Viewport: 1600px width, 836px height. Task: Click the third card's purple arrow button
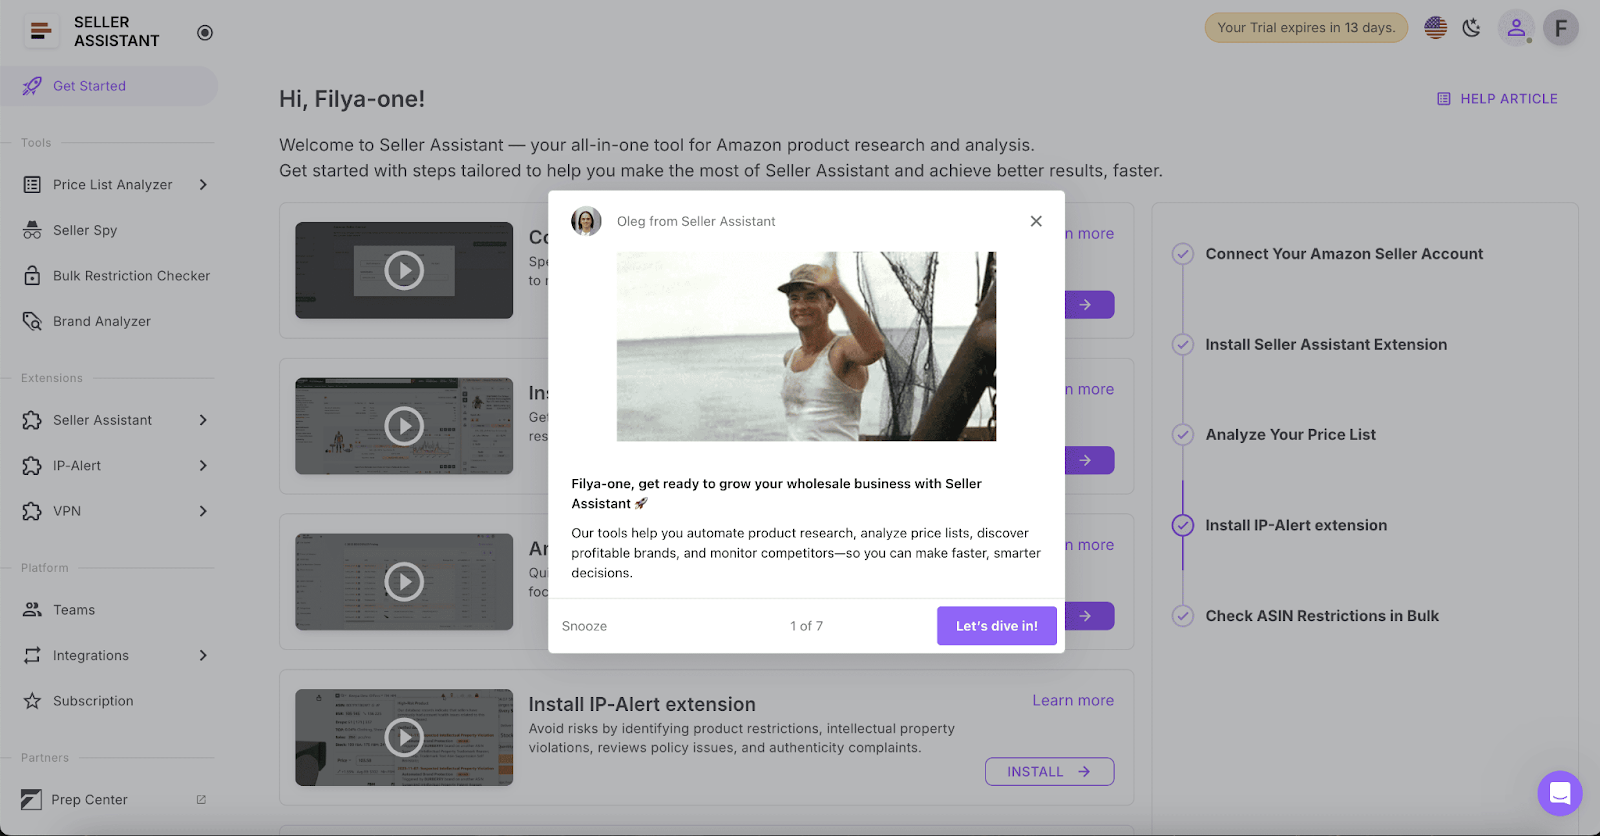pos(1089,616)
